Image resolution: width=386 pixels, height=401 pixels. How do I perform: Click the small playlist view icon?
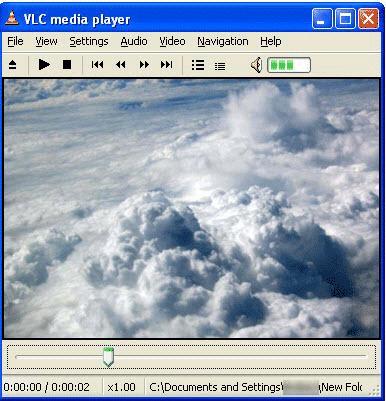pos(220,66)
